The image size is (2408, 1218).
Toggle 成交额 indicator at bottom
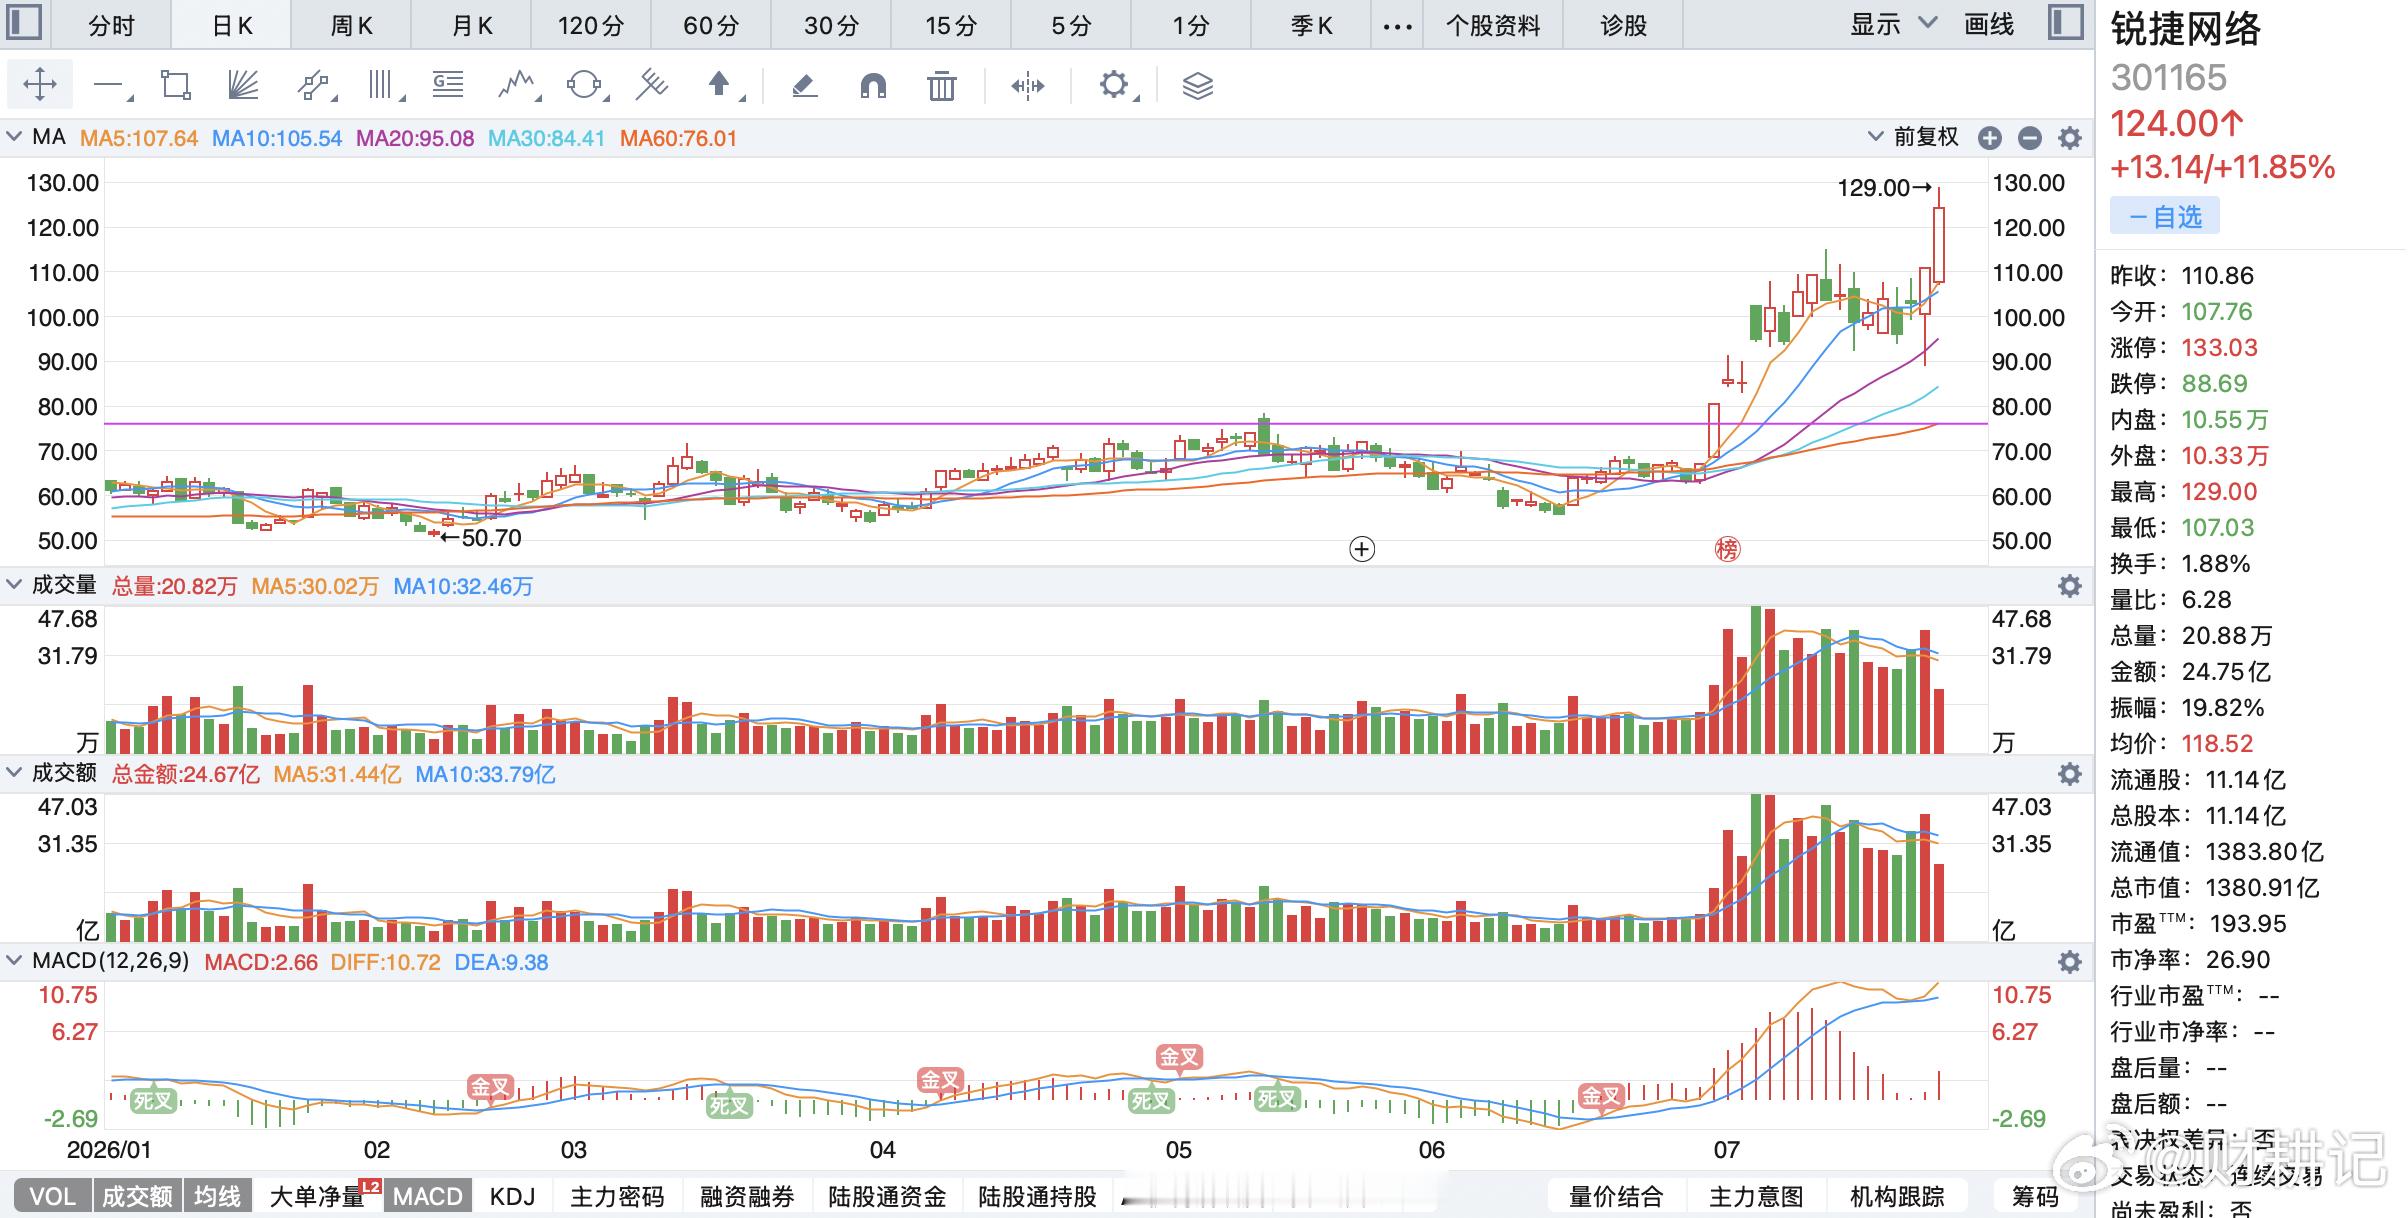[137, 1196]
